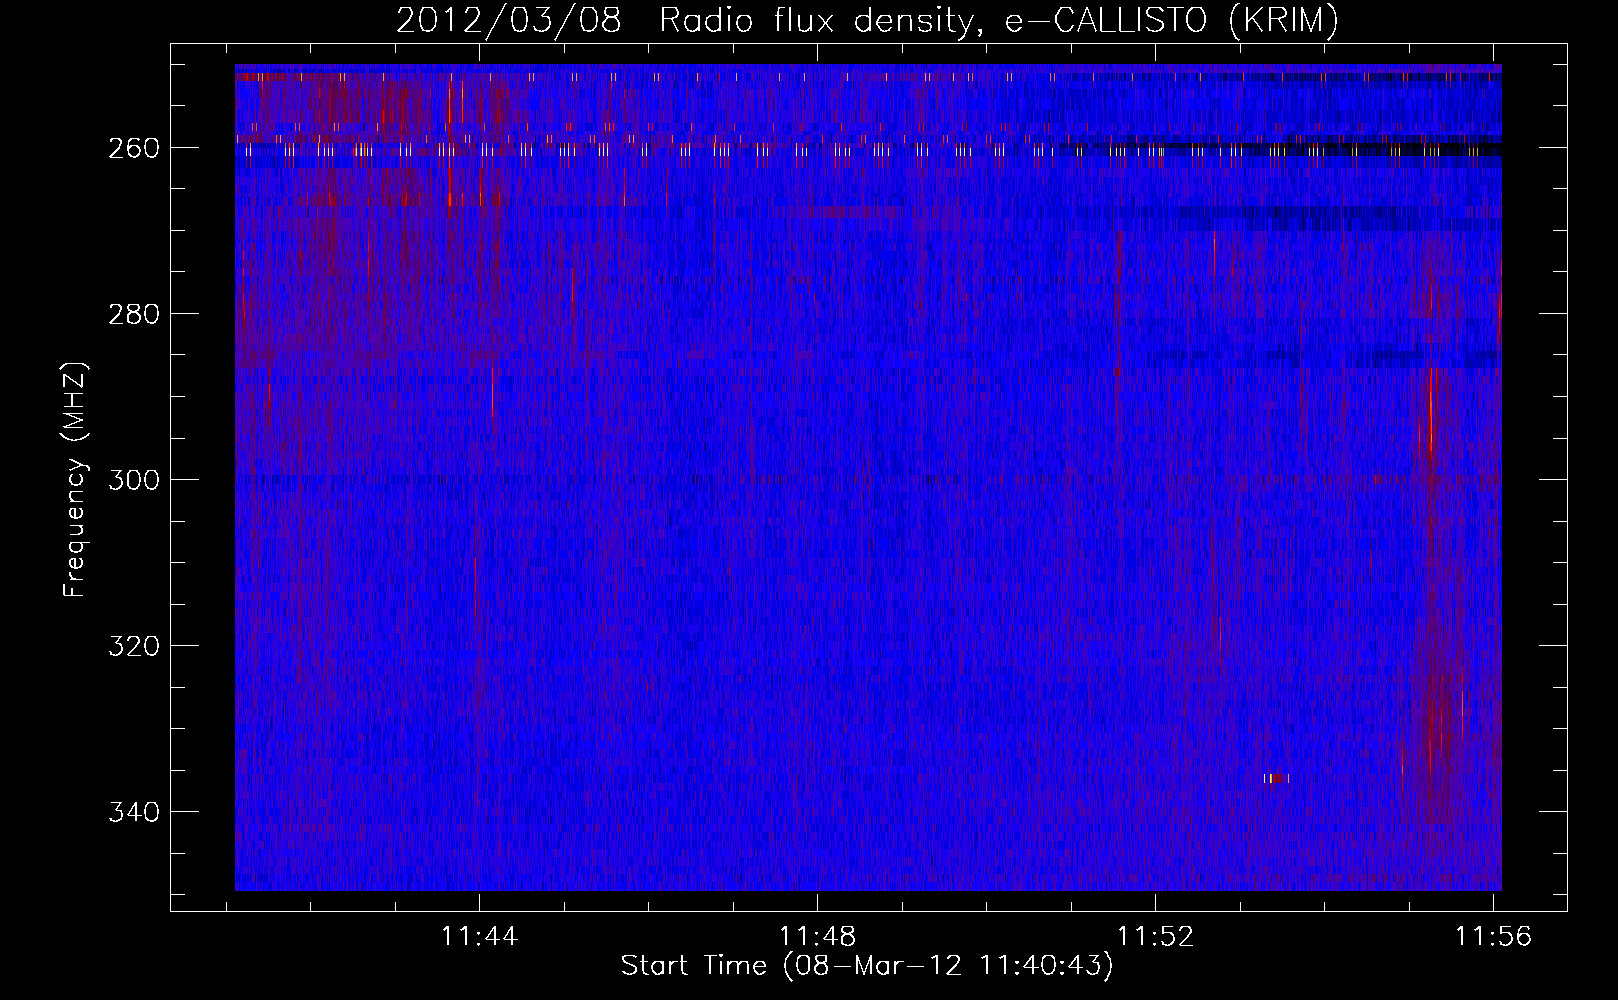Select the 340 frequency tick label
The width and height of the screenshot is (1618, 1000).
click(x=134, y=812)
